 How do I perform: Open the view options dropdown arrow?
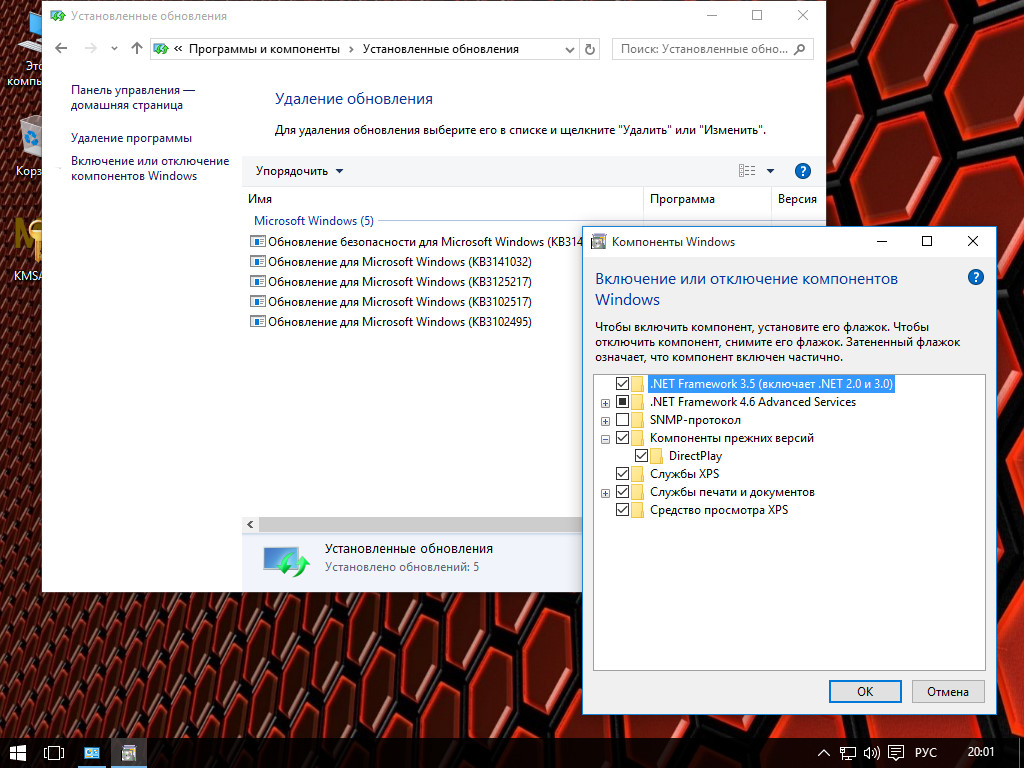point(770,171)
